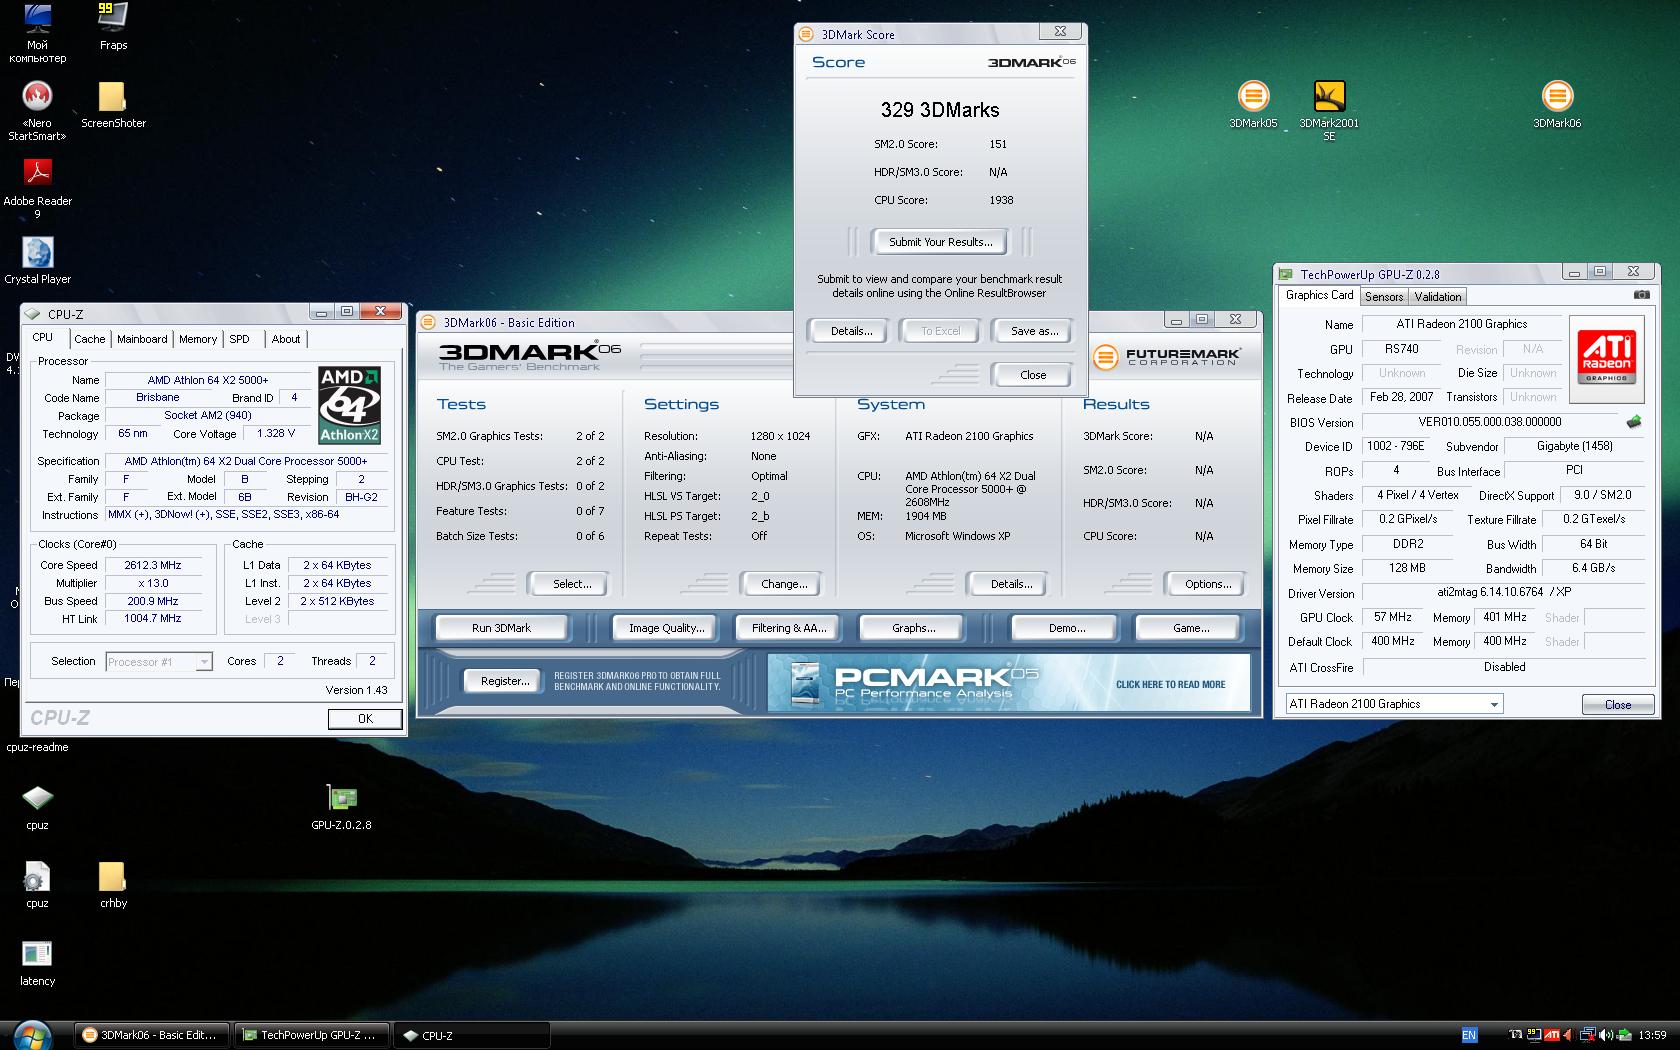Click the volume icon in system tray
Image resolution: width=1680 pixels, height=1050 pixels.
pyautogui.click(x=1606, y=1035)
